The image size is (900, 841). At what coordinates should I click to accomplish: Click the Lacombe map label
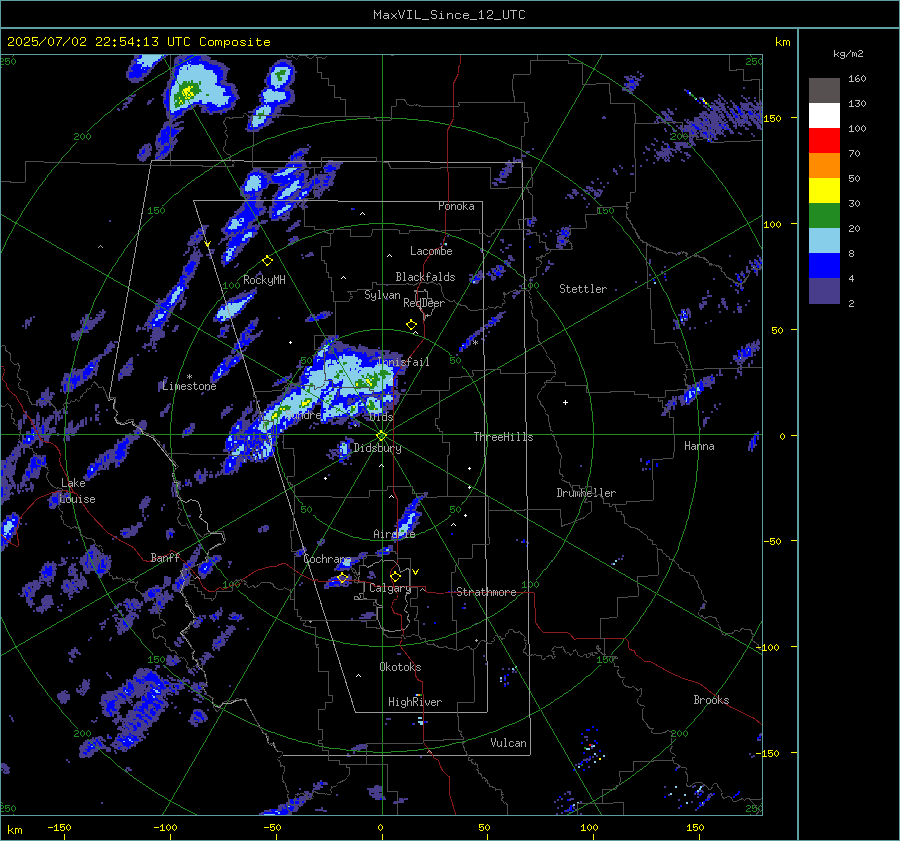431,251
